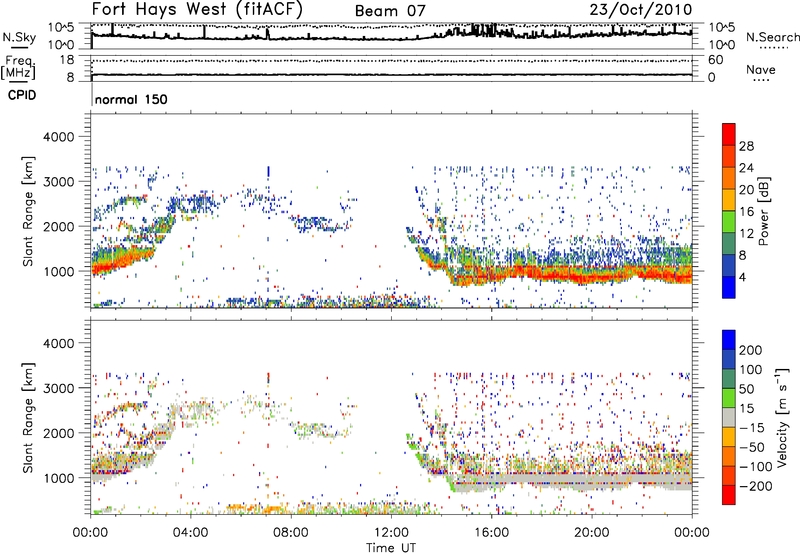Click the "4" label on the Power color bar
This screenshot has width=800, height=554.
[x=743, y=277]
